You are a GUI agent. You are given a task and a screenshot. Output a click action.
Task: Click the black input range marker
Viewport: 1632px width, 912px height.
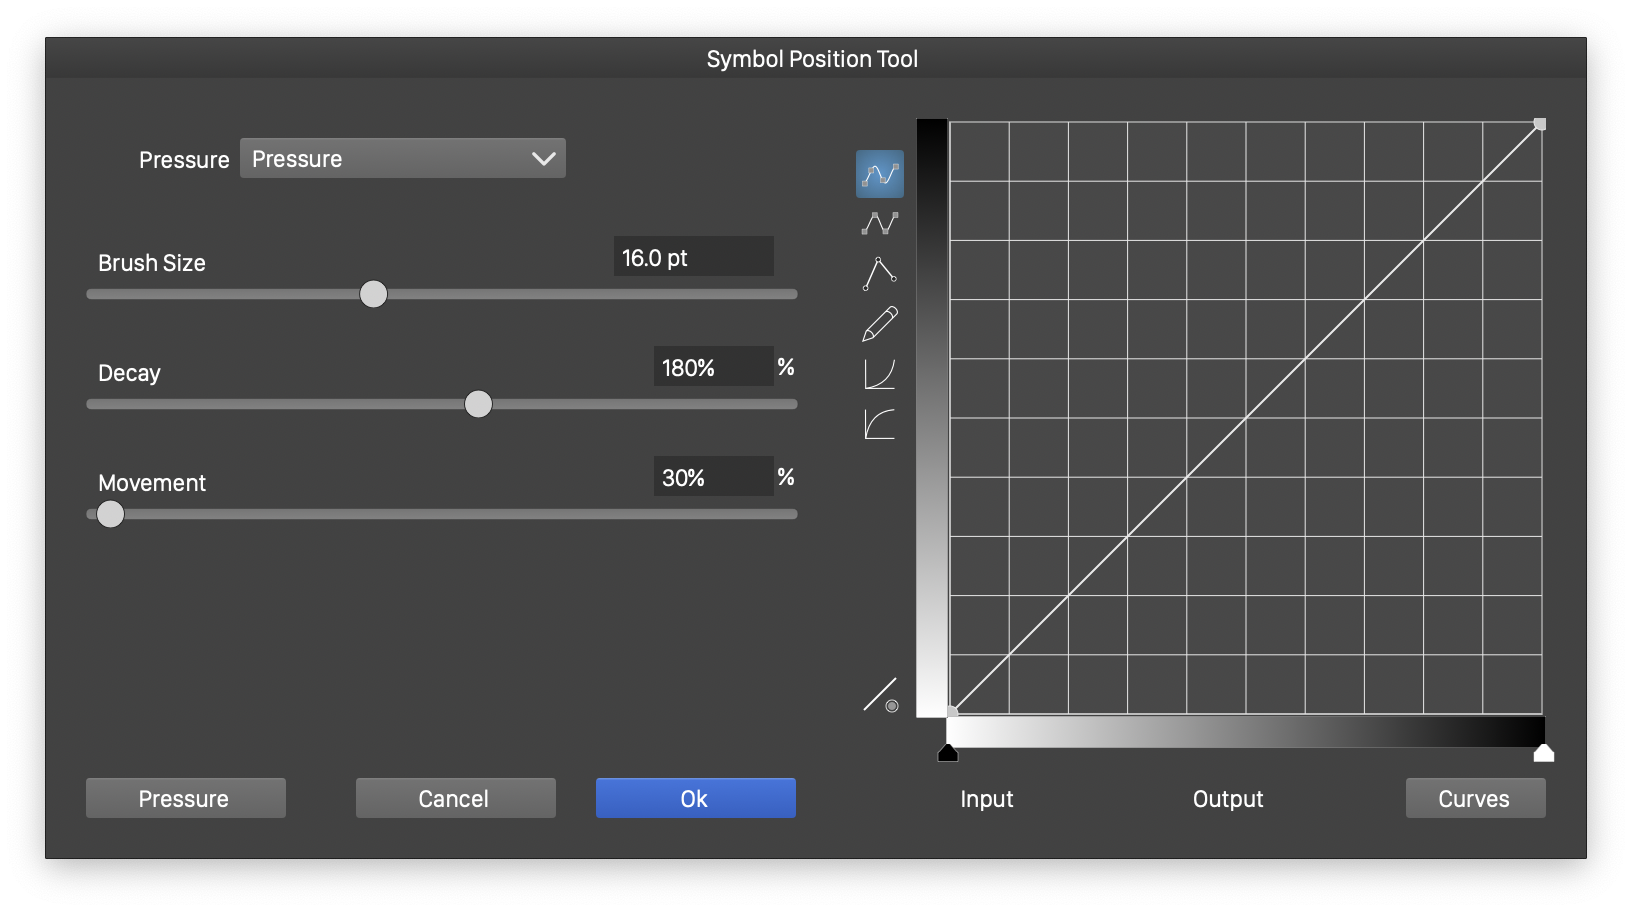point(948,753)
